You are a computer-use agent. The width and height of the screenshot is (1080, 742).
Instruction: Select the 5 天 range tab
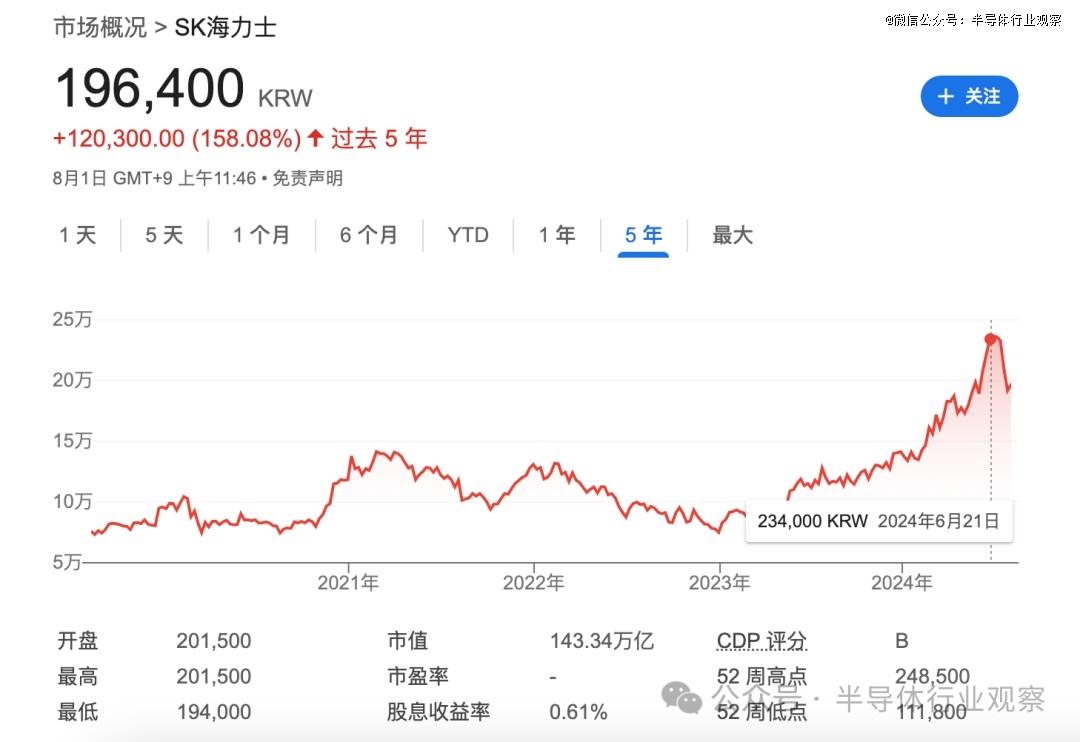coord(164,235)
